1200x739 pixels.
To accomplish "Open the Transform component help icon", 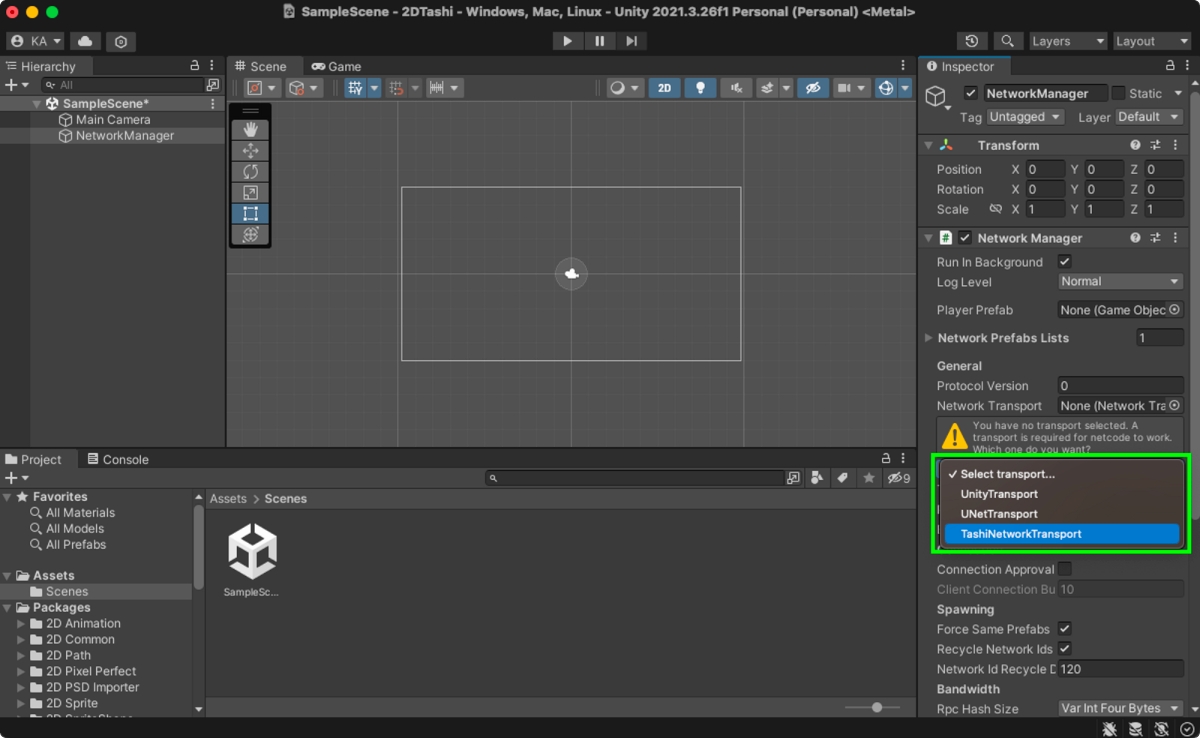I will click(1135, 145).
